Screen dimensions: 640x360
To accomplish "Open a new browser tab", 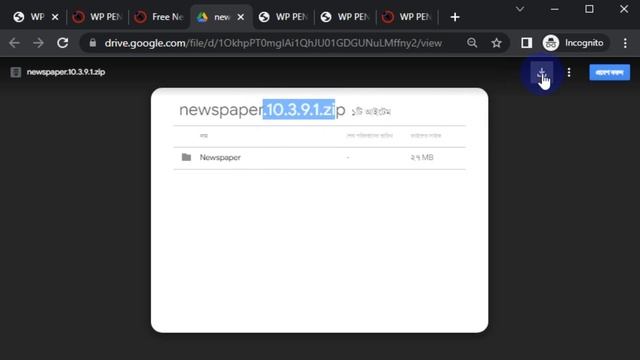I will coord(455,17).
